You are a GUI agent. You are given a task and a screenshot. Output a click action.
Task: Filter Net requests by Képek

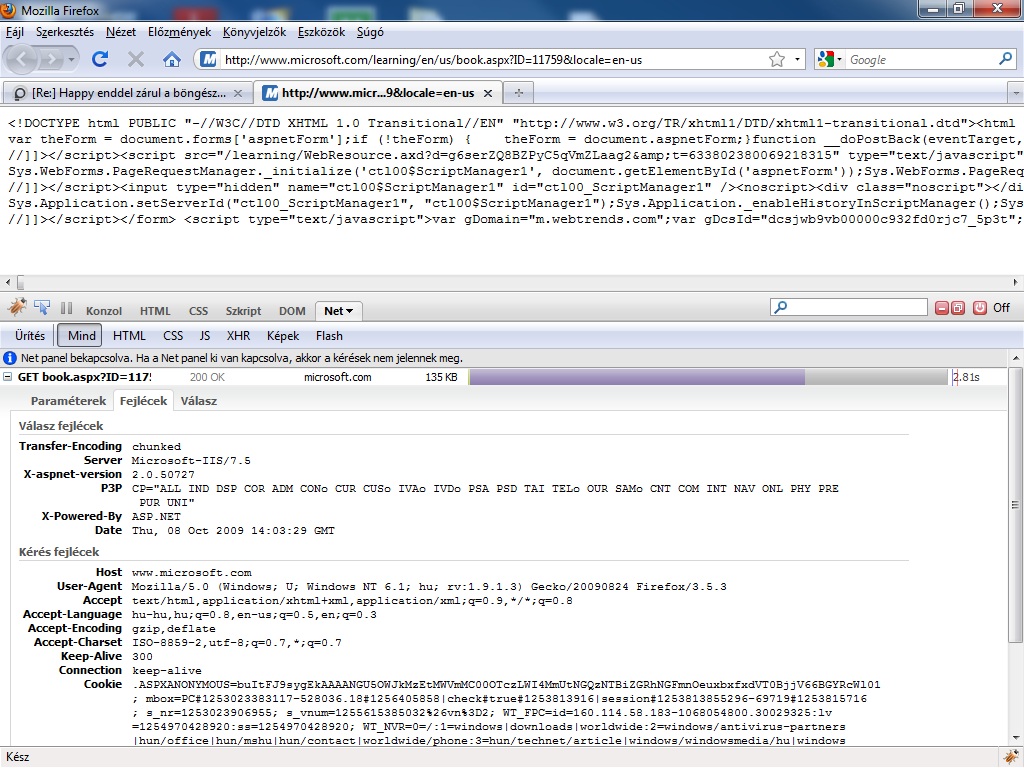283,336
